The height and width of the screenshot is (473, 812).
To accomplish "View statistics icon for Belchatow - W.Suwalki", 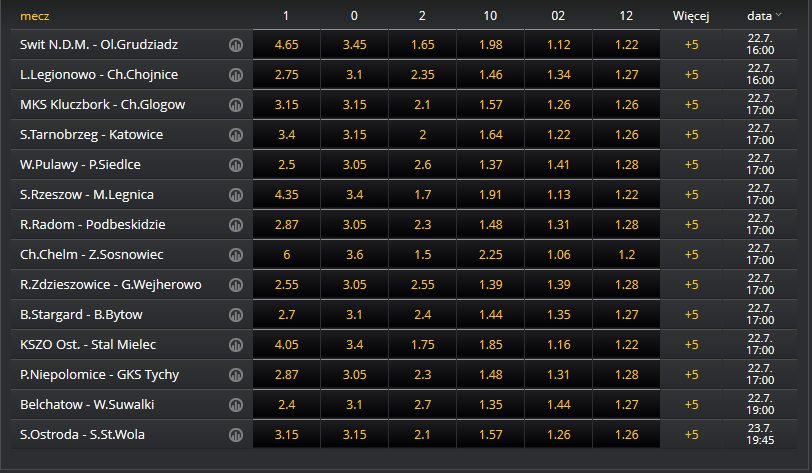I will [x=236, y=405].
